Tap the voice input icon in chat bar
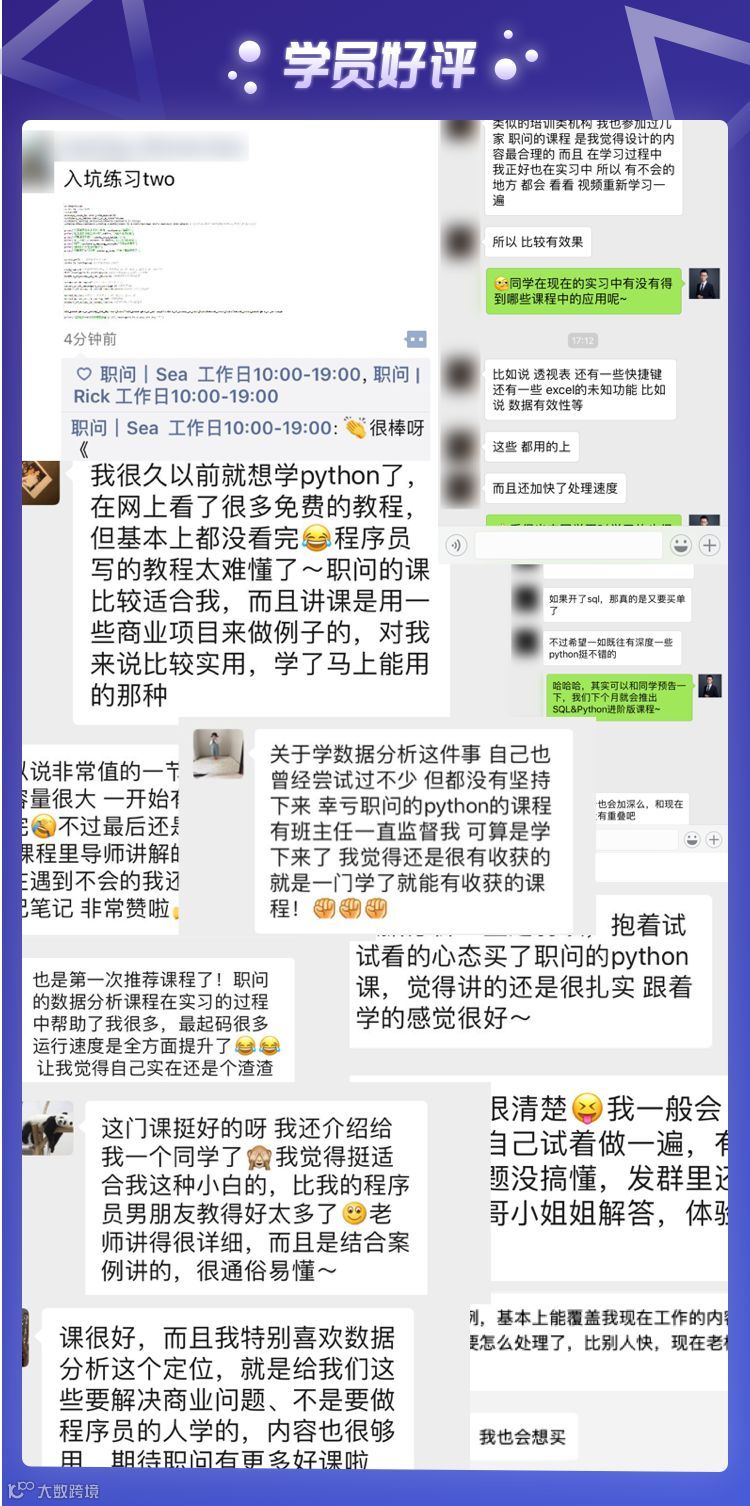This screenshot has width=750, height=1506. 457,545
